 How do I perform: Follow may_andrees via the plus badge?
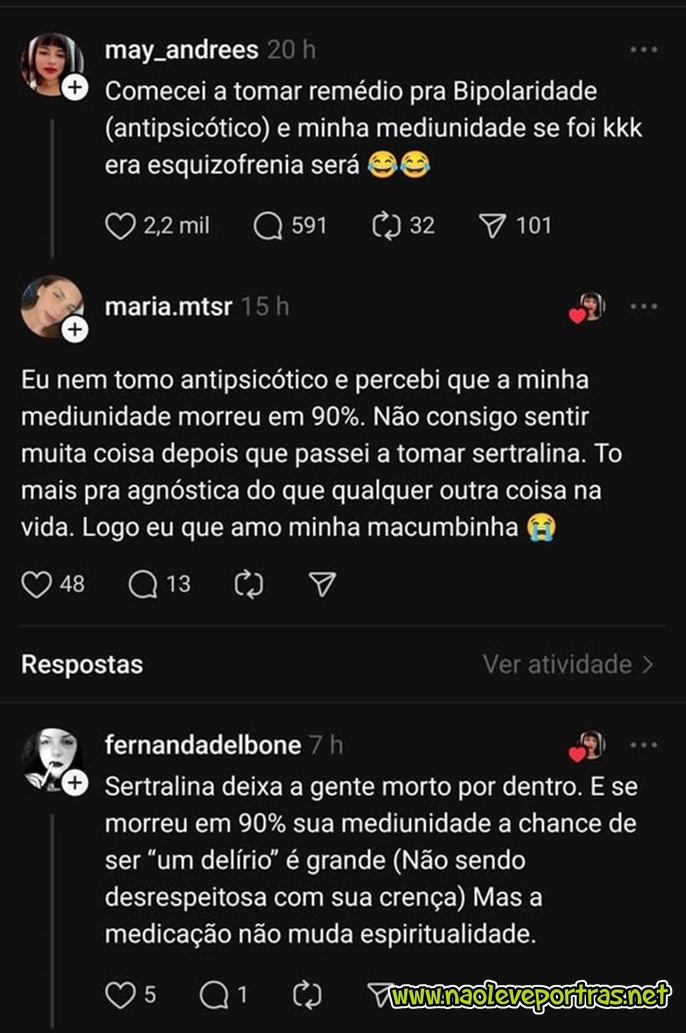tap(75, 87)
